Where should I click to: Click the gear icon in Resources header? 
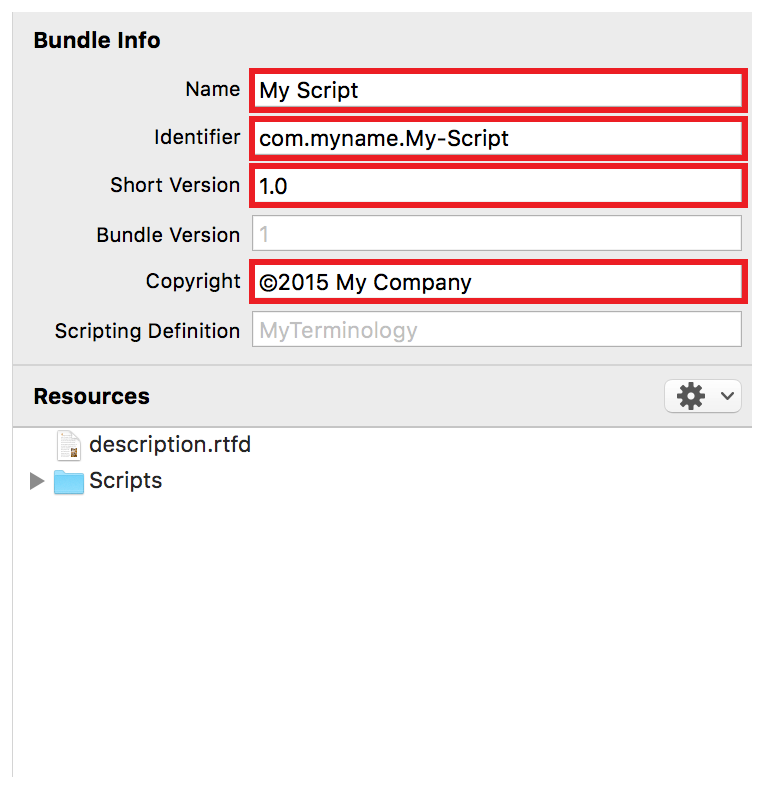point(691,397)
